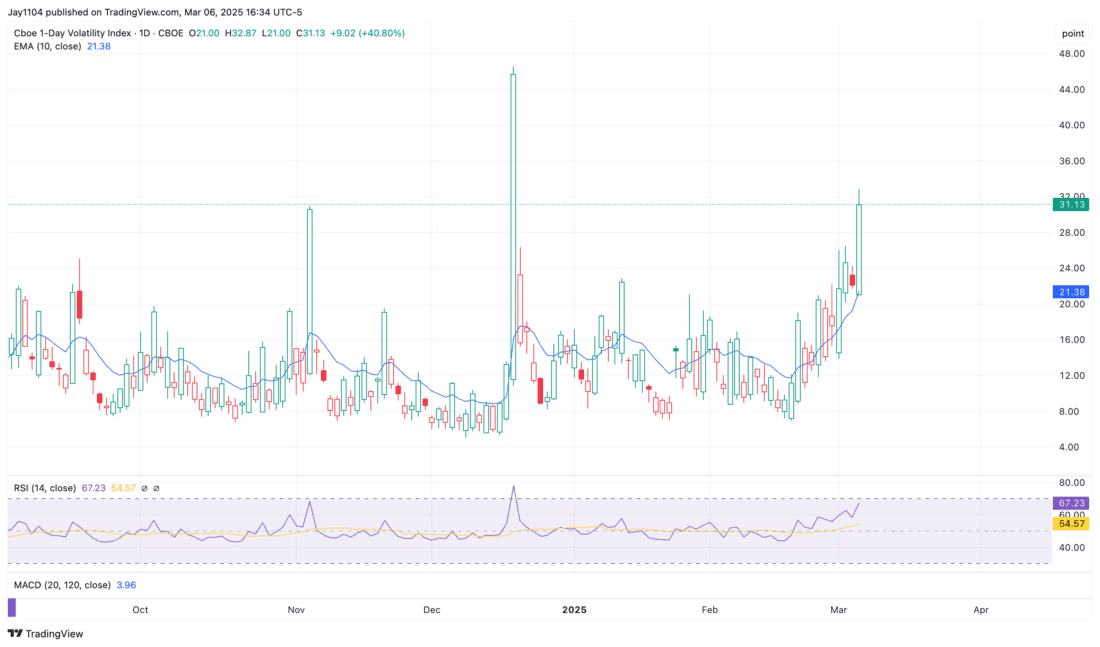Click the 2025 label on the time axis
Viewport: 1100px width, 647px height.
point(575,609)
